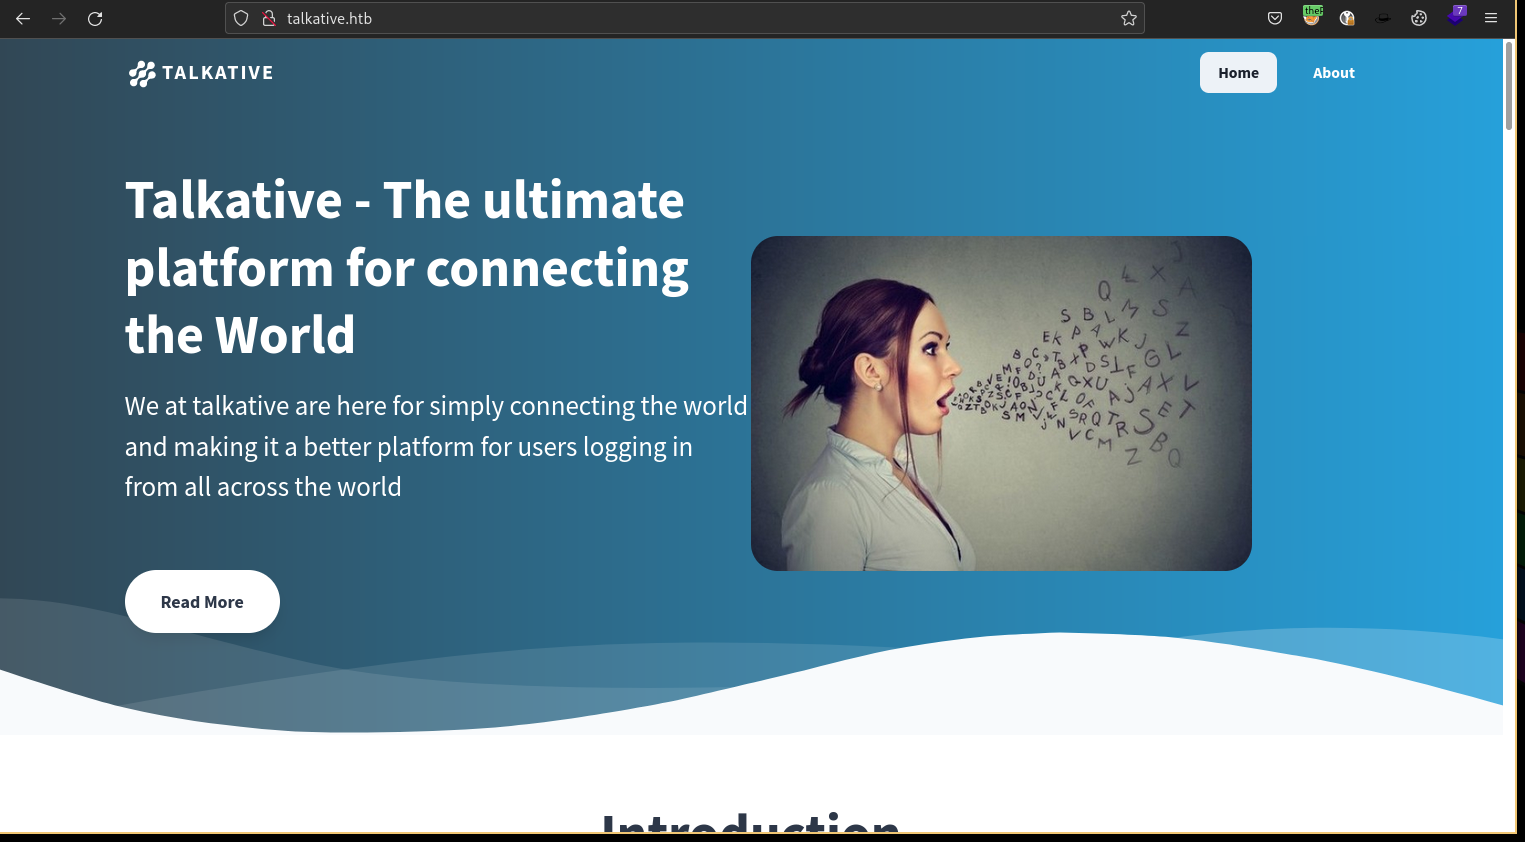This screenshot has width=1525, height=842.
Task: Go to the Home nav item
Action: coord(1238,73)
